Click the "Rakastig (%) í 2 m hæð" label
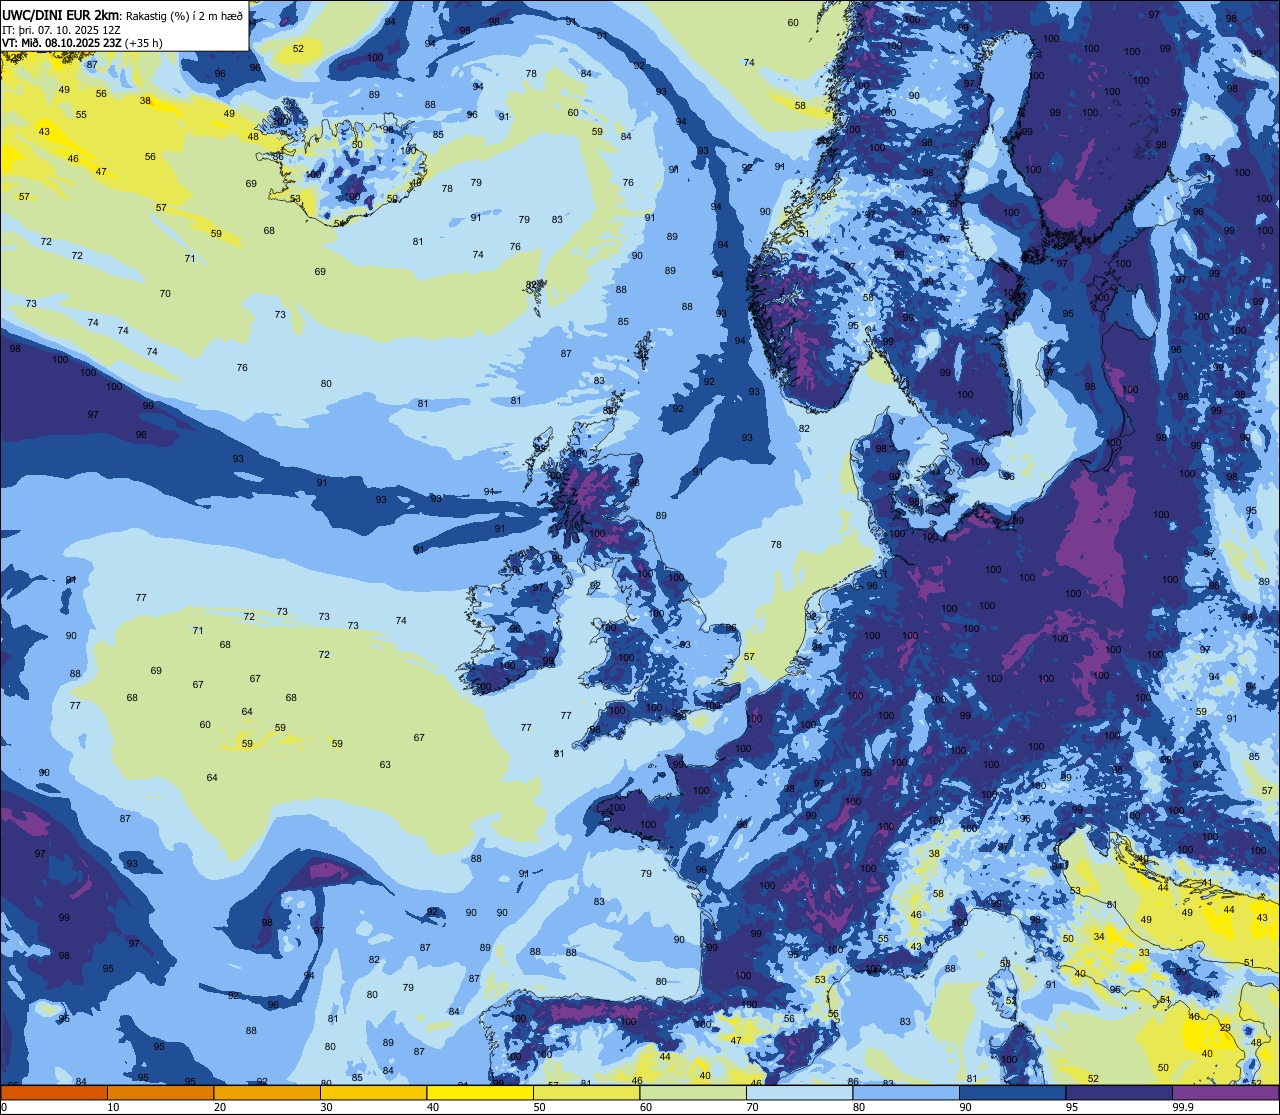The width and height of the screenshot is (1280, 1115). 184,15
